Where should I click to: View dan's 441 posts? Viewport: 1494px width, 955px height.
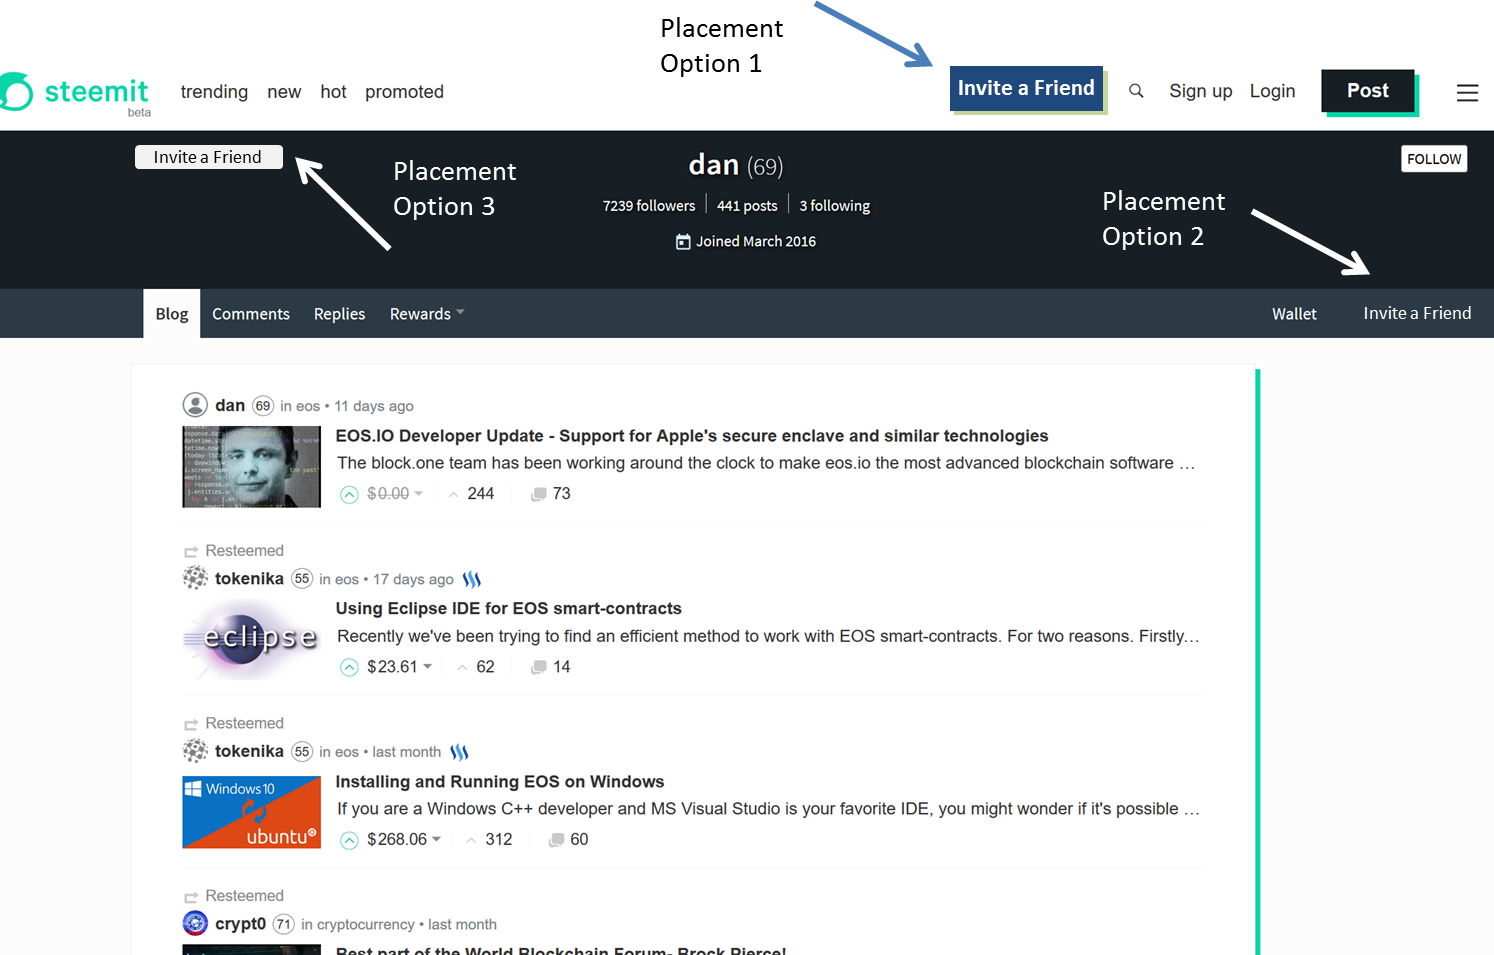point(747,206)
